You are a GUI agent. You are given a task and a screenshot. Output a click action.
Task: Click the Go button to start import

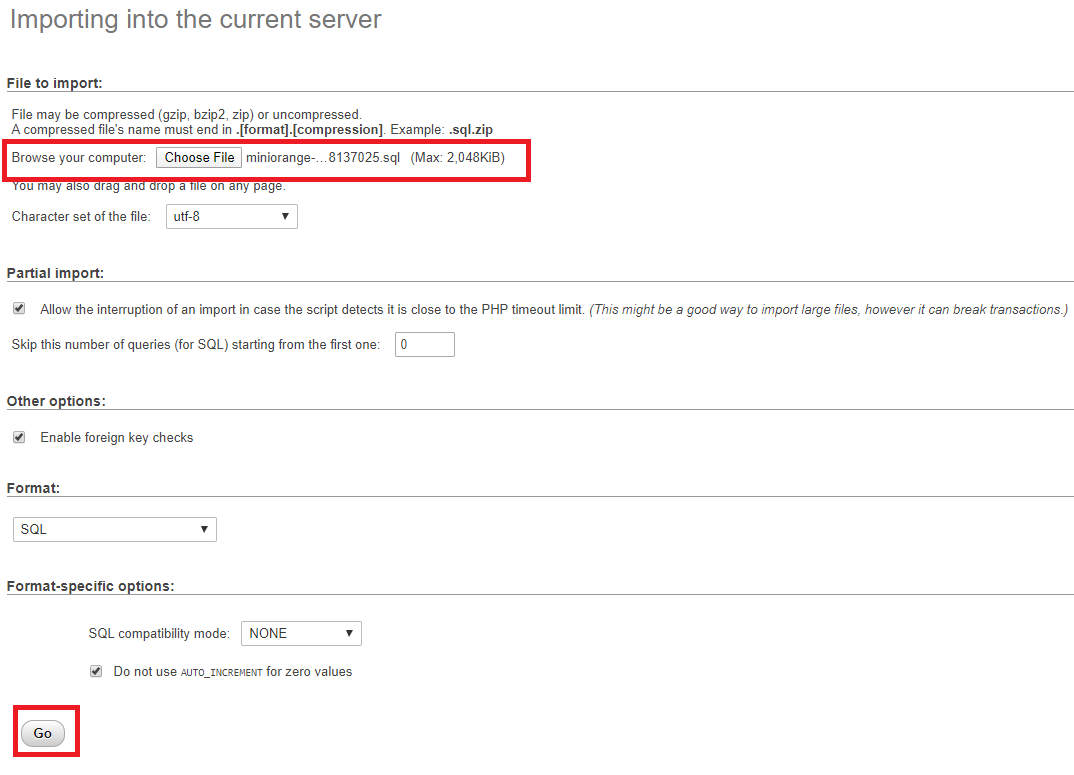(42, 733)
